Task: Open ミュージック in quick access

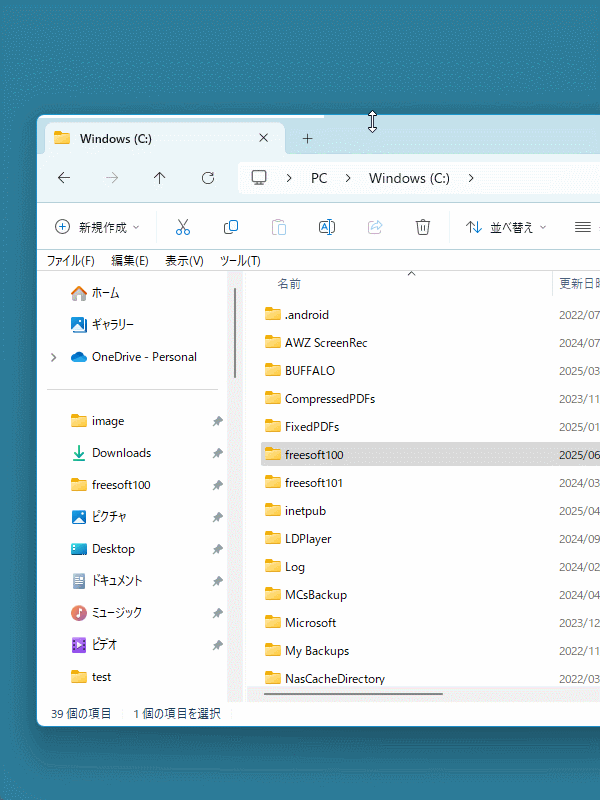Action: [107, 613]
